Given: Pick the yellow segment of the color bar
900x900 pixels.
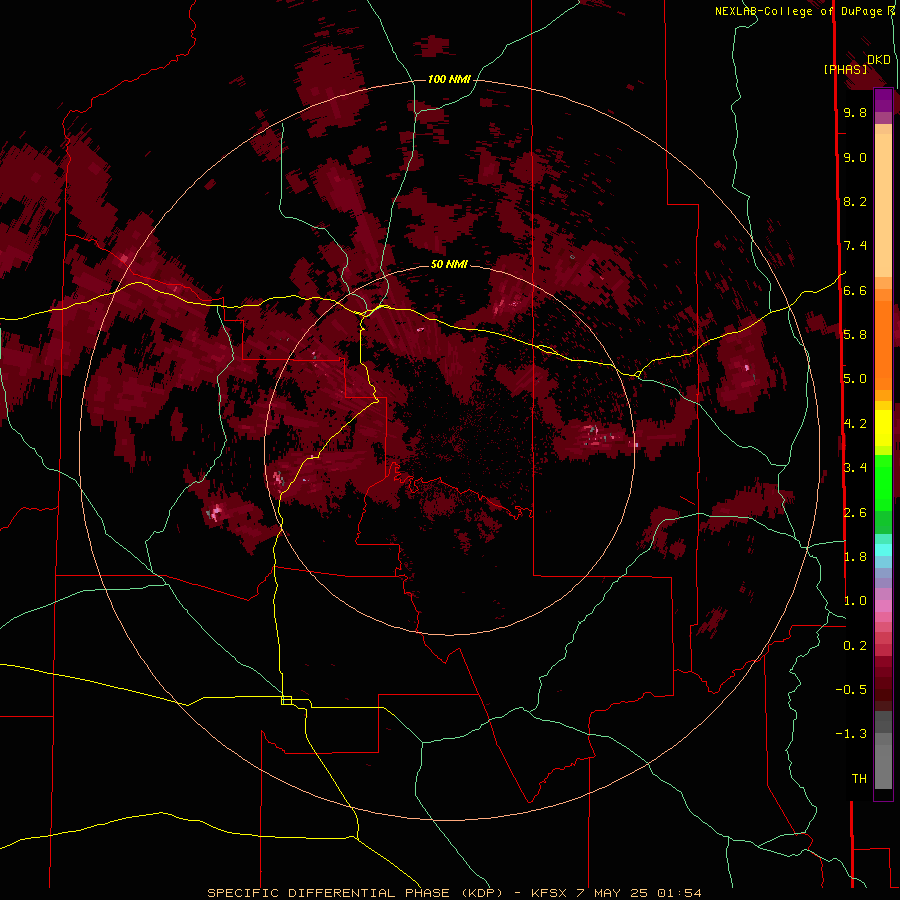Looking at the screenshot, I should pos(883,428).
